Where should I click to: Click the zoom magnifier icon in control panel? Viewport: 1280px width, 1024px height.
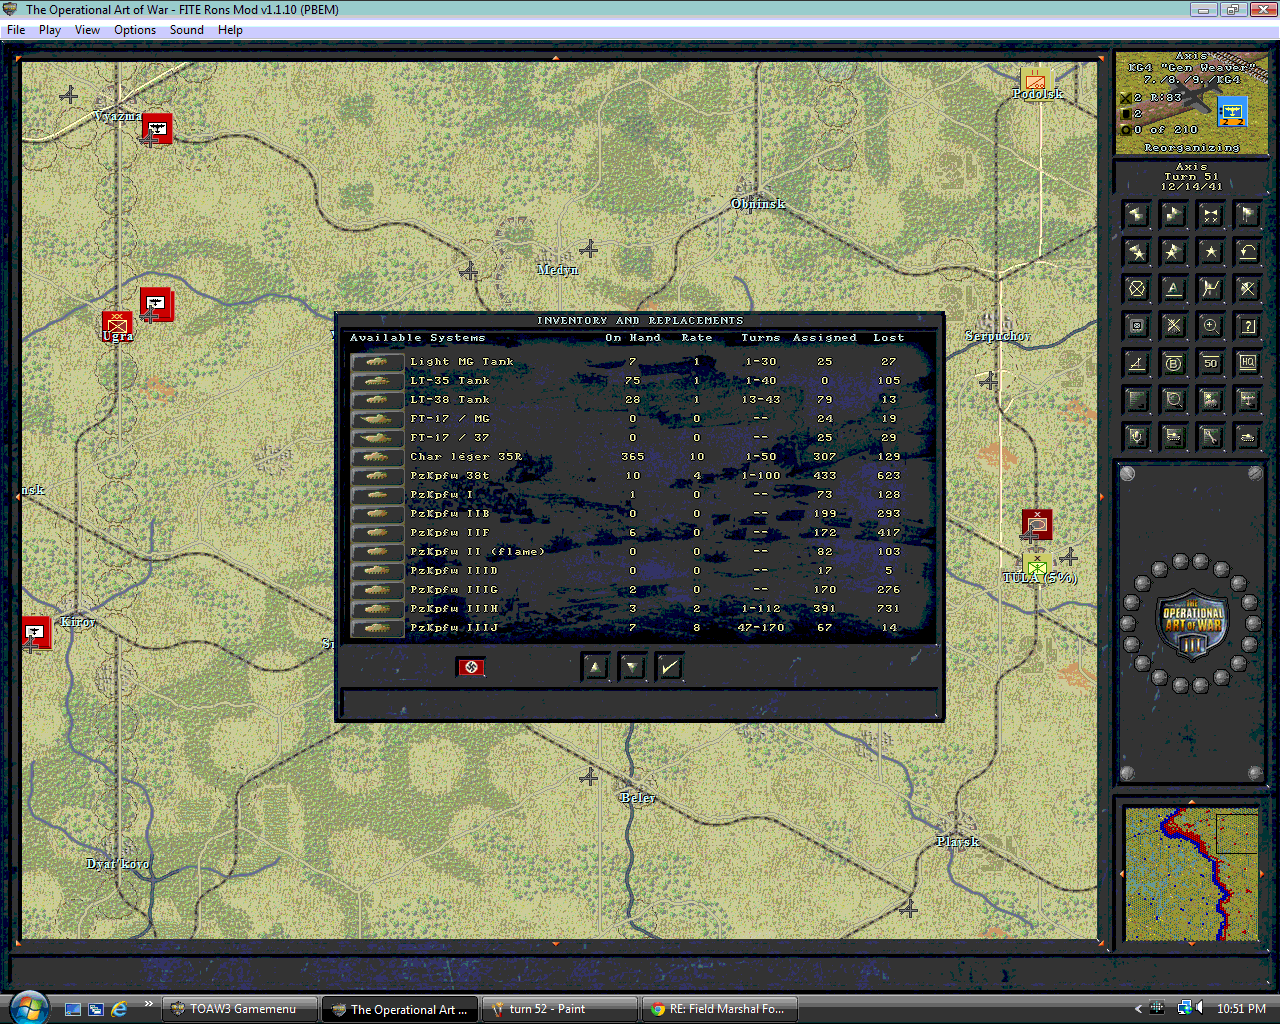point(1211,326)
